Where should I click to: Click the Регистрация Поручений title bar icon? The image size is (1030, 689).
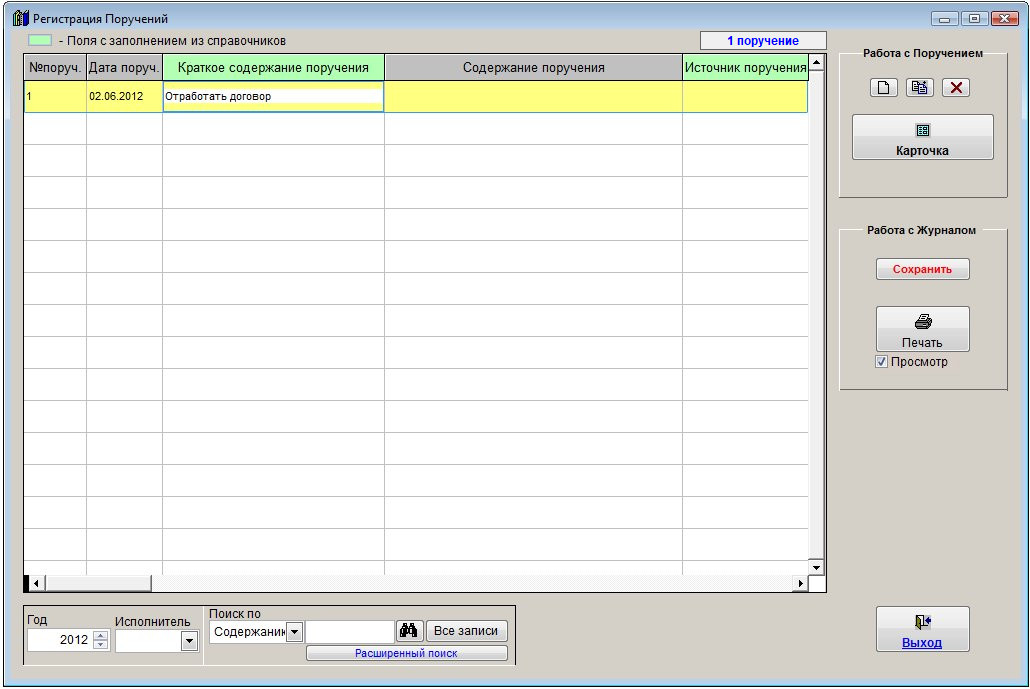click(21, 18)
